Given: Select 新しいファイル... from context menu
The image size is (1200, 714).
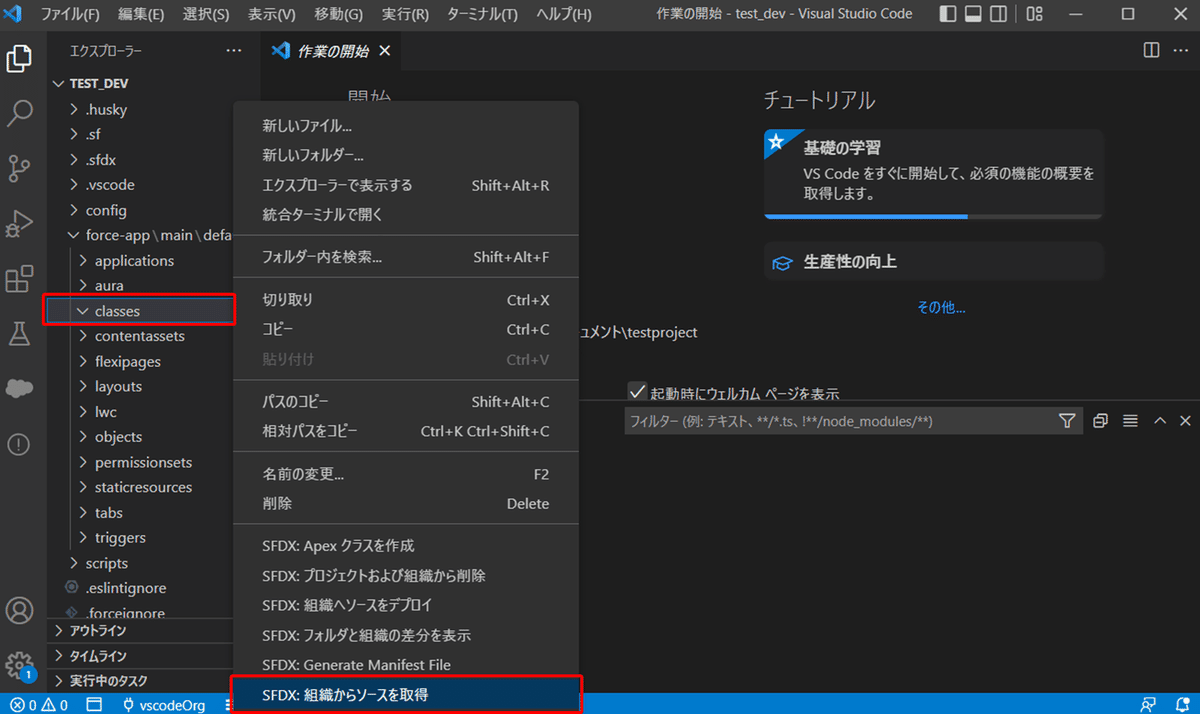Looking at the screenshot, I should click(406, 126).
